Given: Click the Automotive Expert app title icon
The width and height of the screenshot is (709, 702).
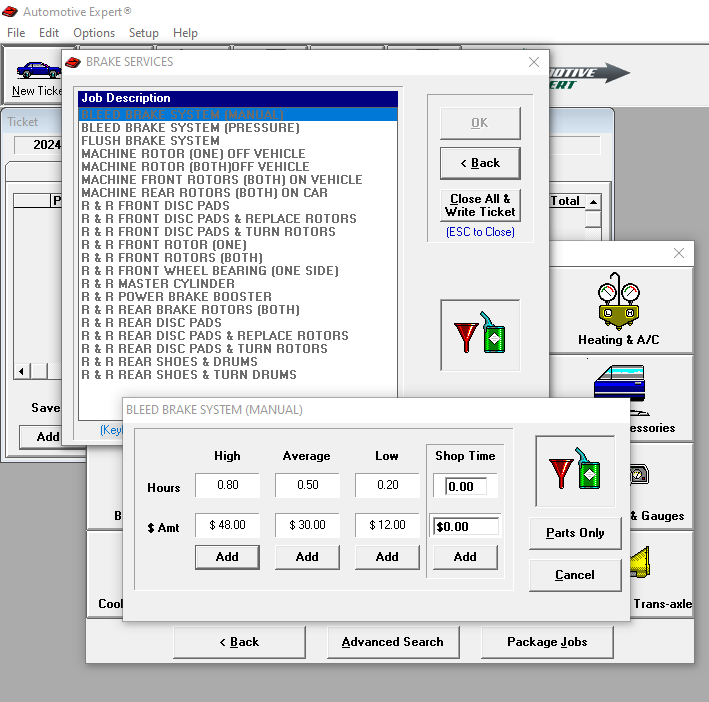Looking at the screenshot, I should [10, 12].
